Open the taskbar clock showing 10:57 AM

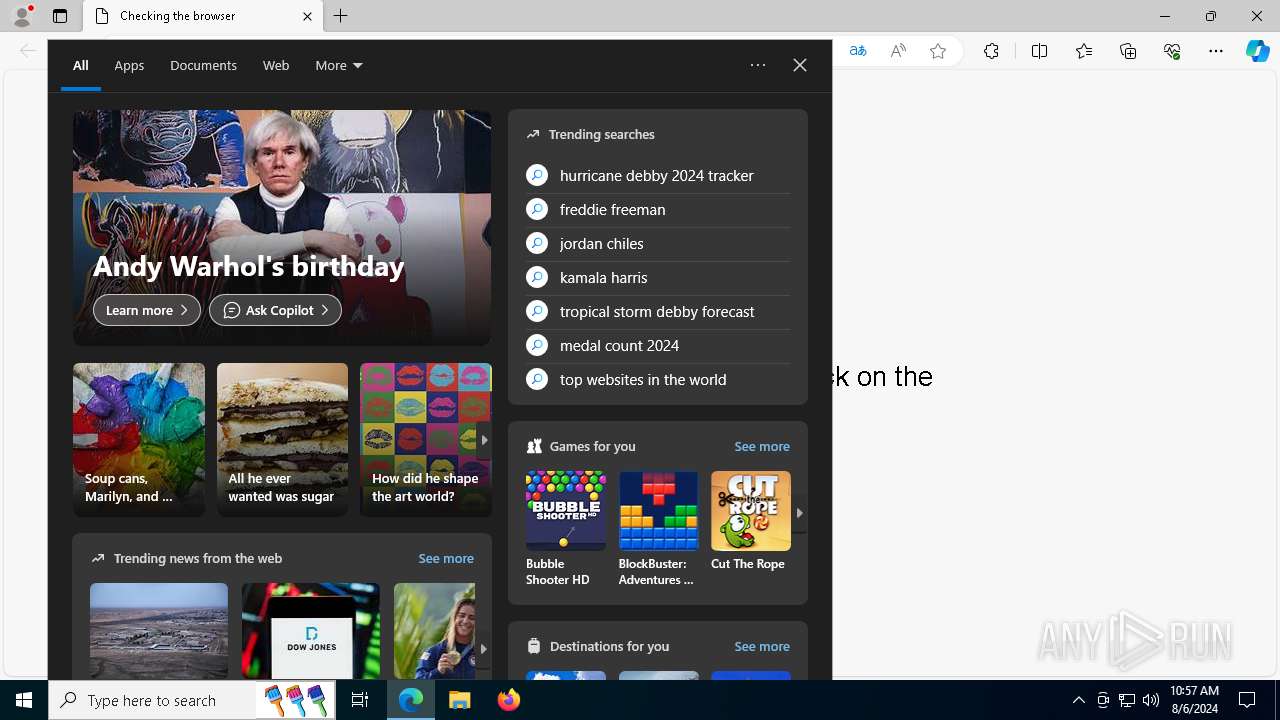(1194, 700)
